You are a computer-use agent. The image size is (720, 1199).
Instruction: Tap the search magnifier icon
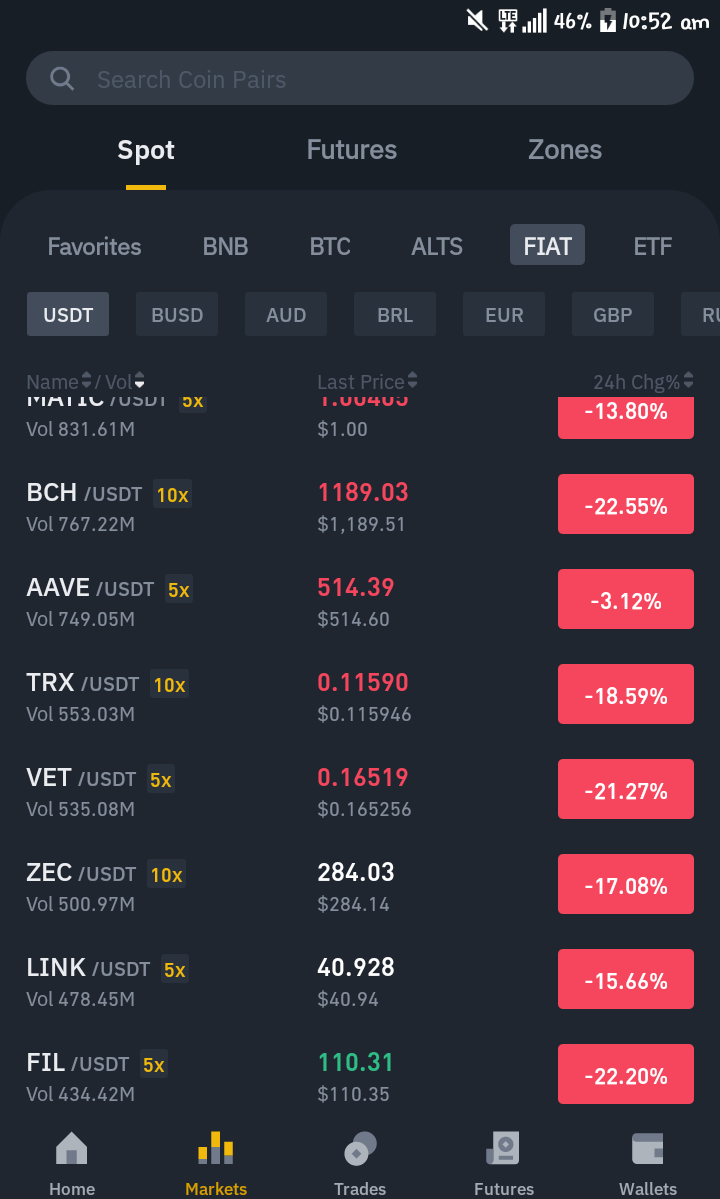coord(62,79)
